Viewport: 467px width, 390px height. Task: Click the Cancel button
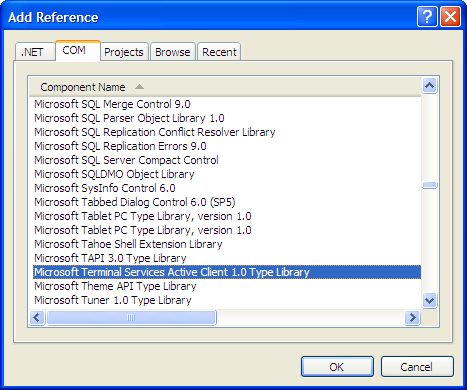417,367
